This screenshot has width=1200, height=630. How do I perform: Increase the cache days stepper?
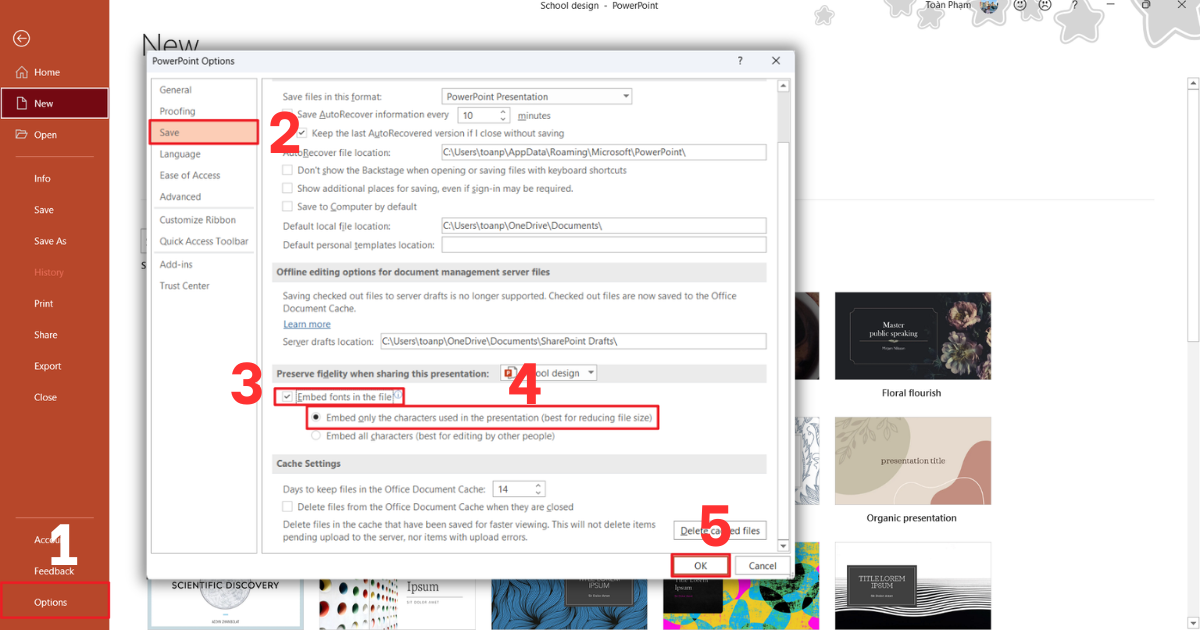click(x=539, y=485)
